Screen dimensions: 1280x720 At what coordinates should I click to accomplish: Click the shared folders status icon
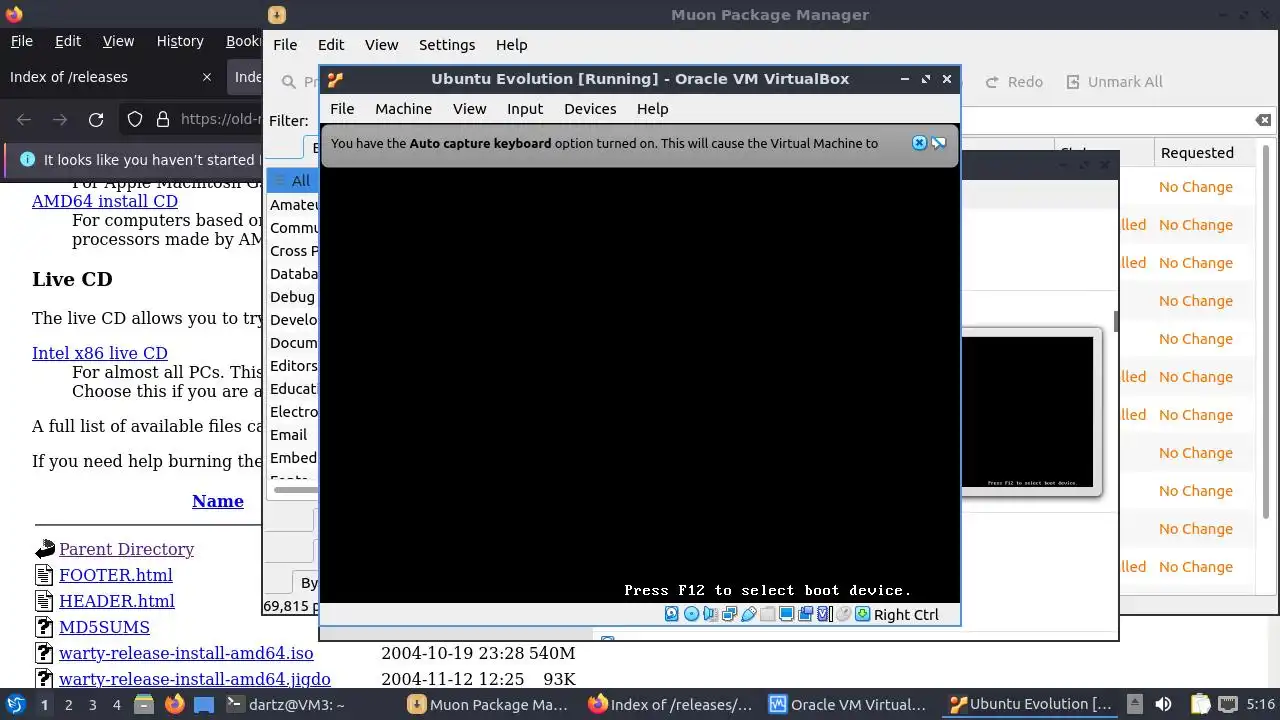click(767, 614)
